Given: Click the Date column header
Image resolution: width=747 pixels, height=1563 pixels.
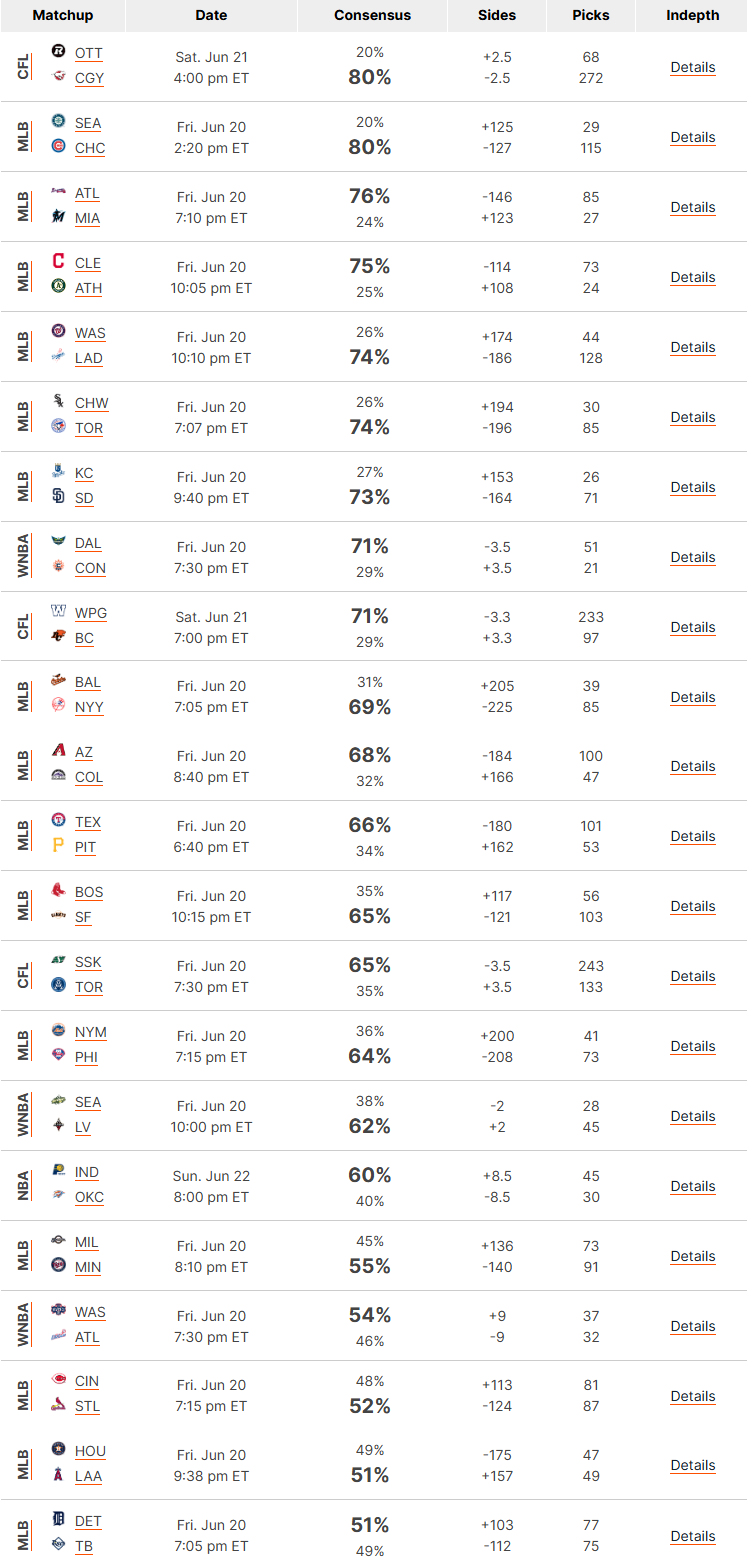Looking at the screenshot, I should pyautogui.click(x=211, y=15).
